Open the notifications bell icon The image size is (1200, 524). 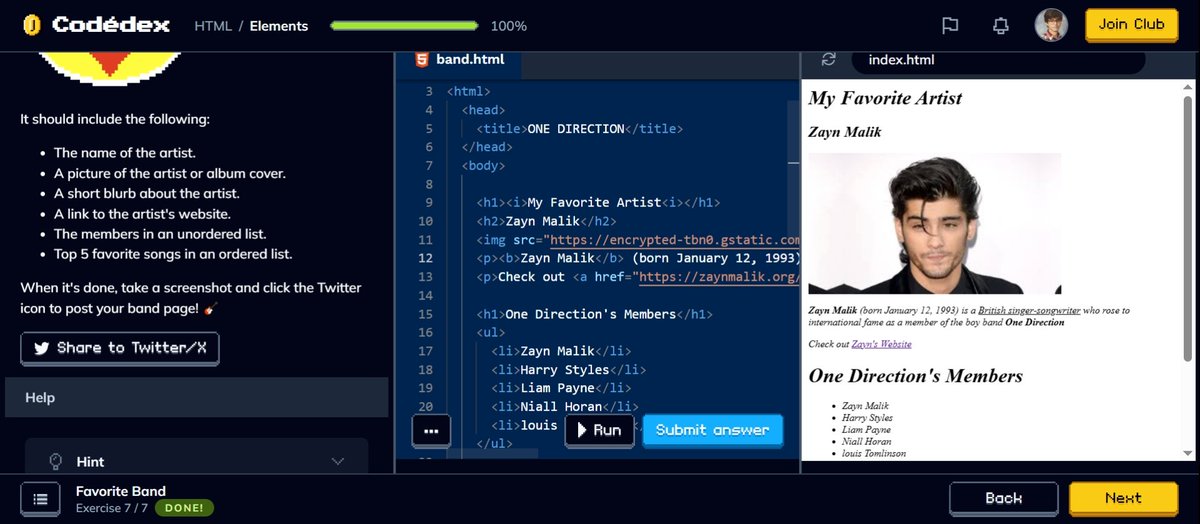coord(1000,26)
